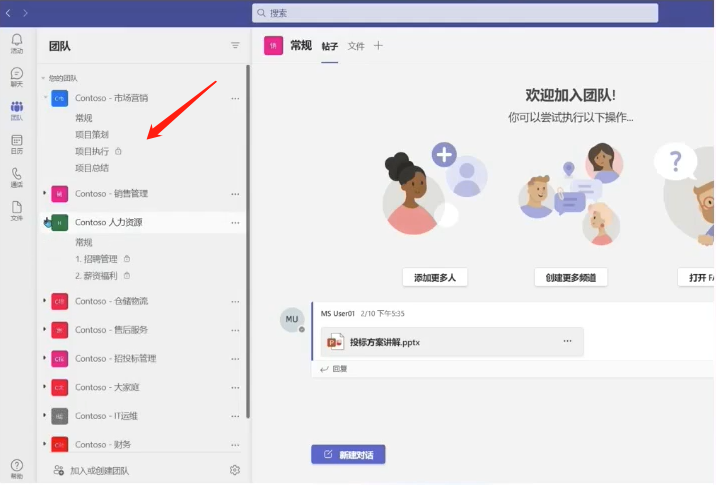Open the Files icon in sidebar
The image size is (716, 485).
click(16, 211)
